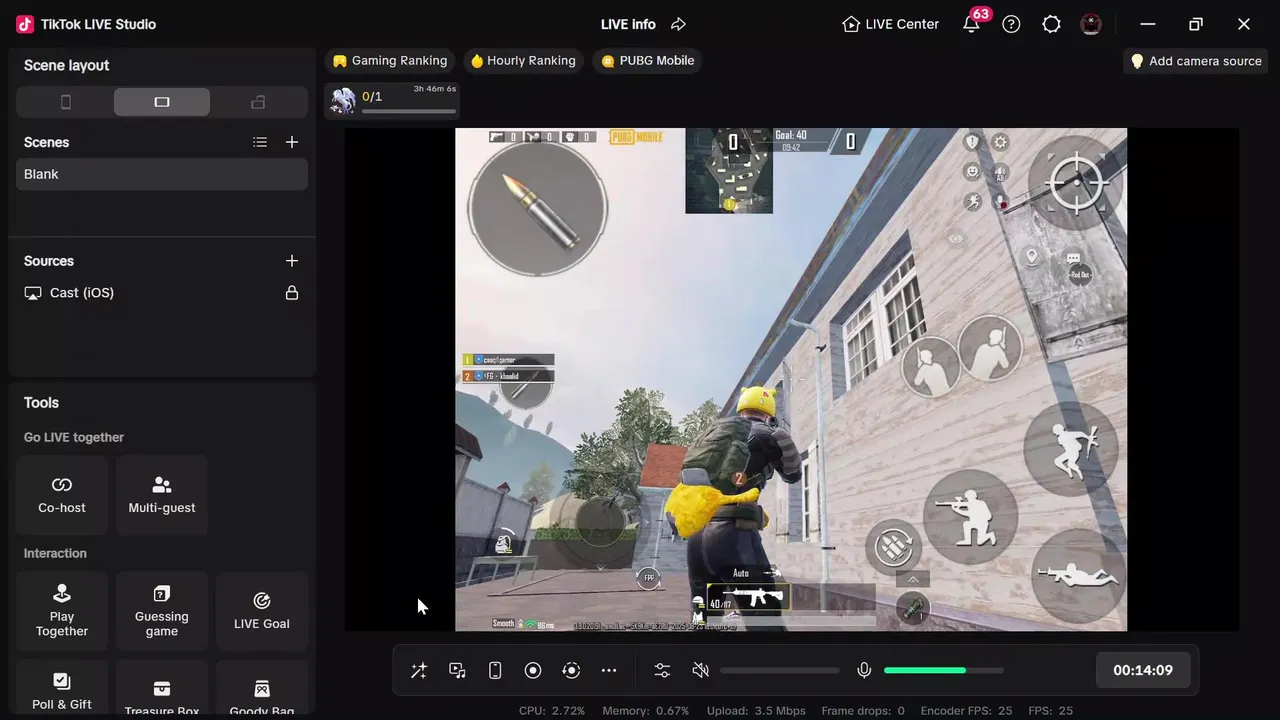
Task: Open LIVE Goal tool
Action: 262,611
